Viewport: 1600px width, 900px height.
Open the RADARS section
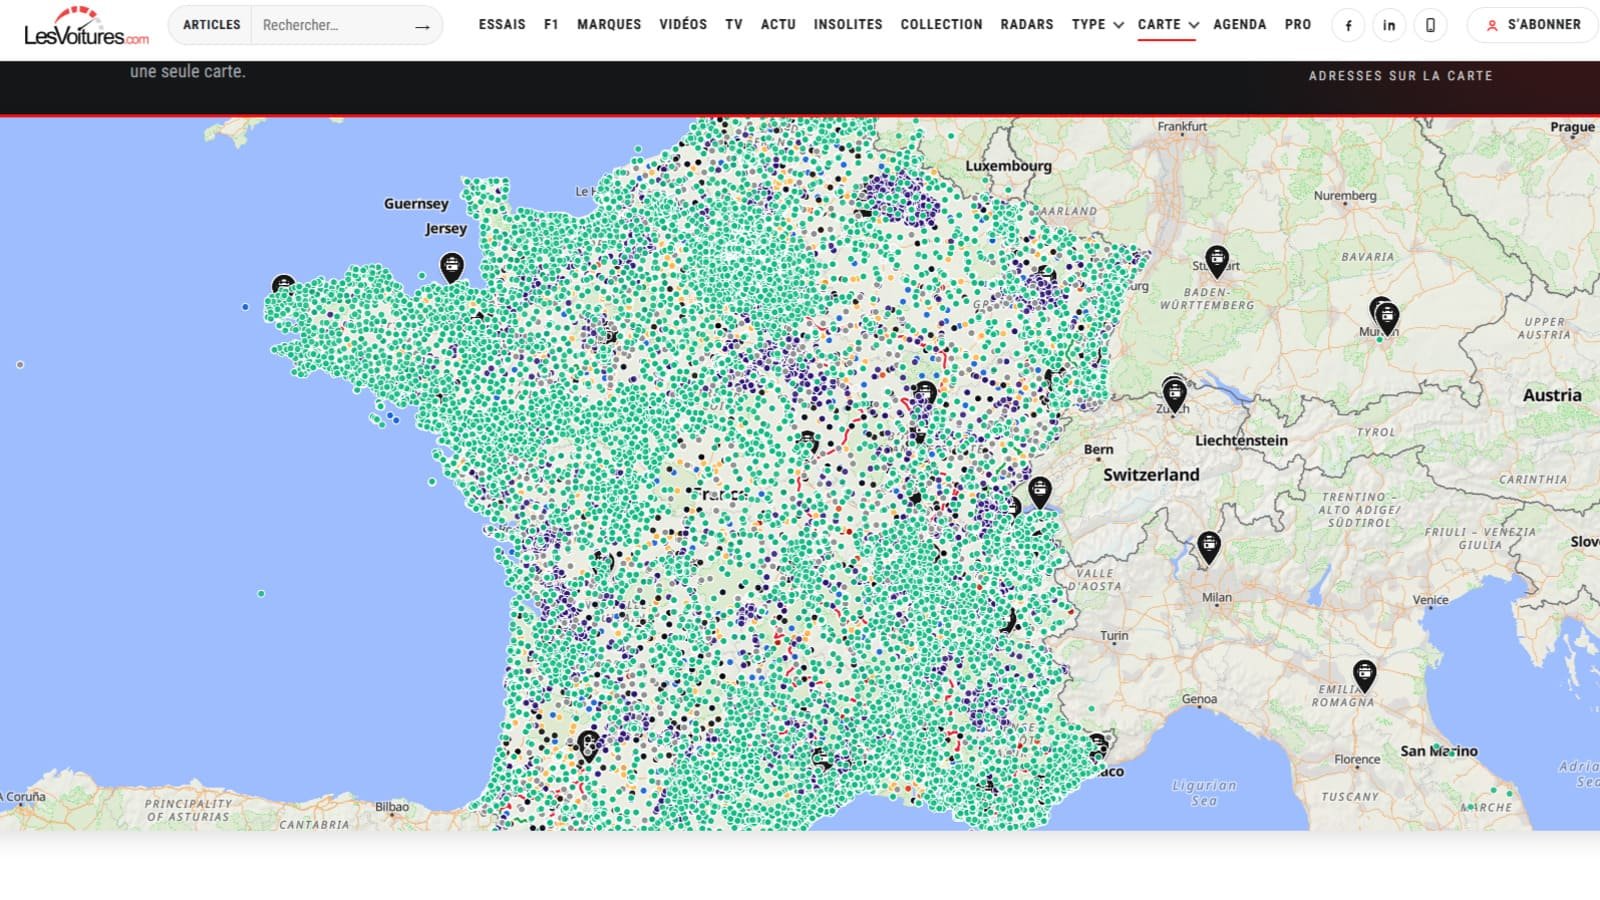click(x=1027, y=24)
